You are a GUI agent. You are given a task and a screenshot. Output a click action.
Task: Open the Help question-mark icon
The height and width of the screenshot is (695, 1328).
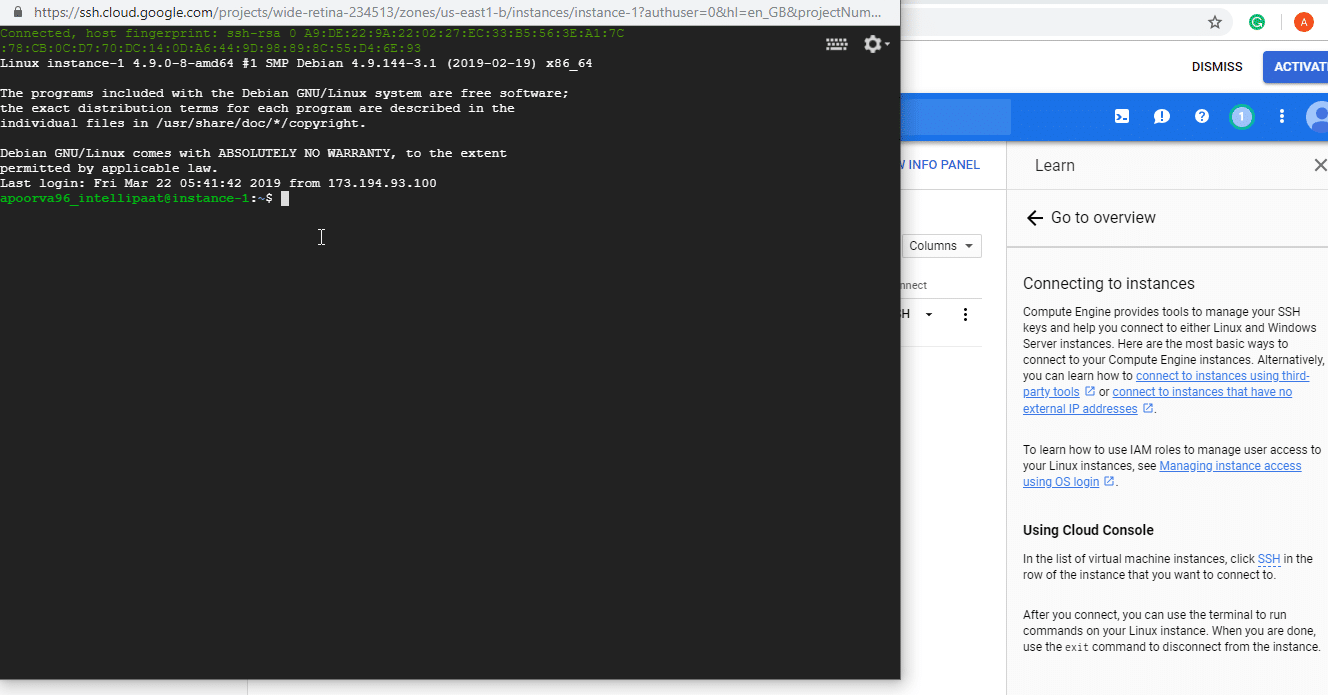pyautogui.click(x=1202, y=116)
